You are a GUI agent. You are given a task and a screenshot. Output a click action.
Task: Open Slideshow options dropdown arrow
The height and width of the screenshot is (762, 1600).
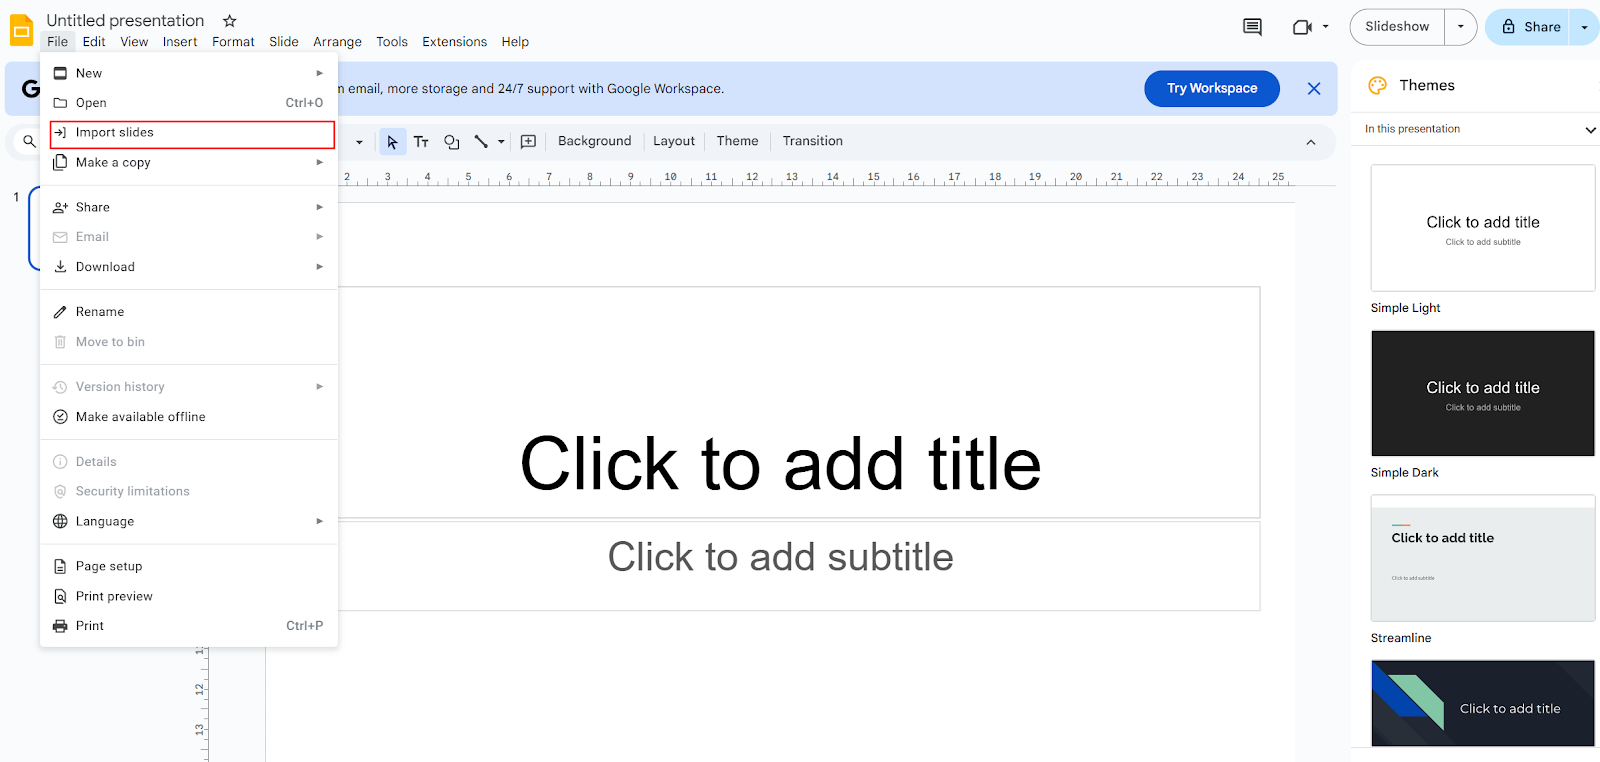tap(1461, 27)
